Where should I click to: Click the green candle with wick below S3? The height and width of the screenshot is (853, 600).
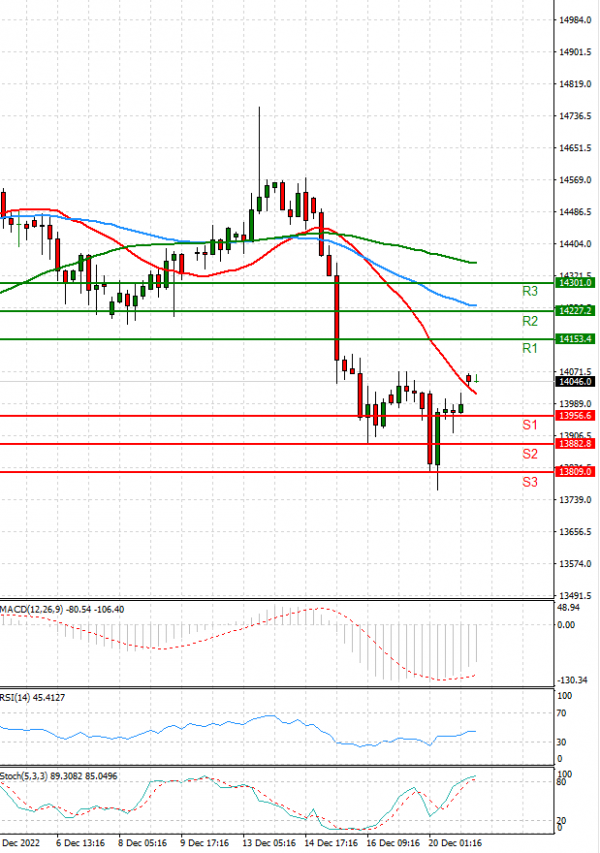point(437,438)
